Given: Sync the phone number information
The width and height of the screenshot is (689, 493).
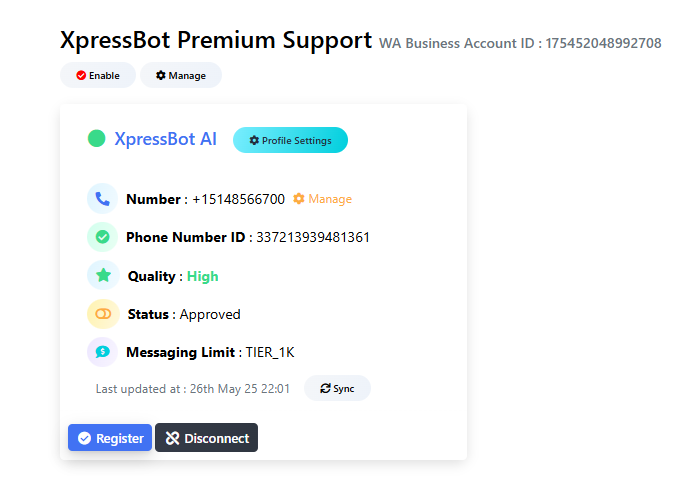Looking at the screenshot, I should pos(337,388).
